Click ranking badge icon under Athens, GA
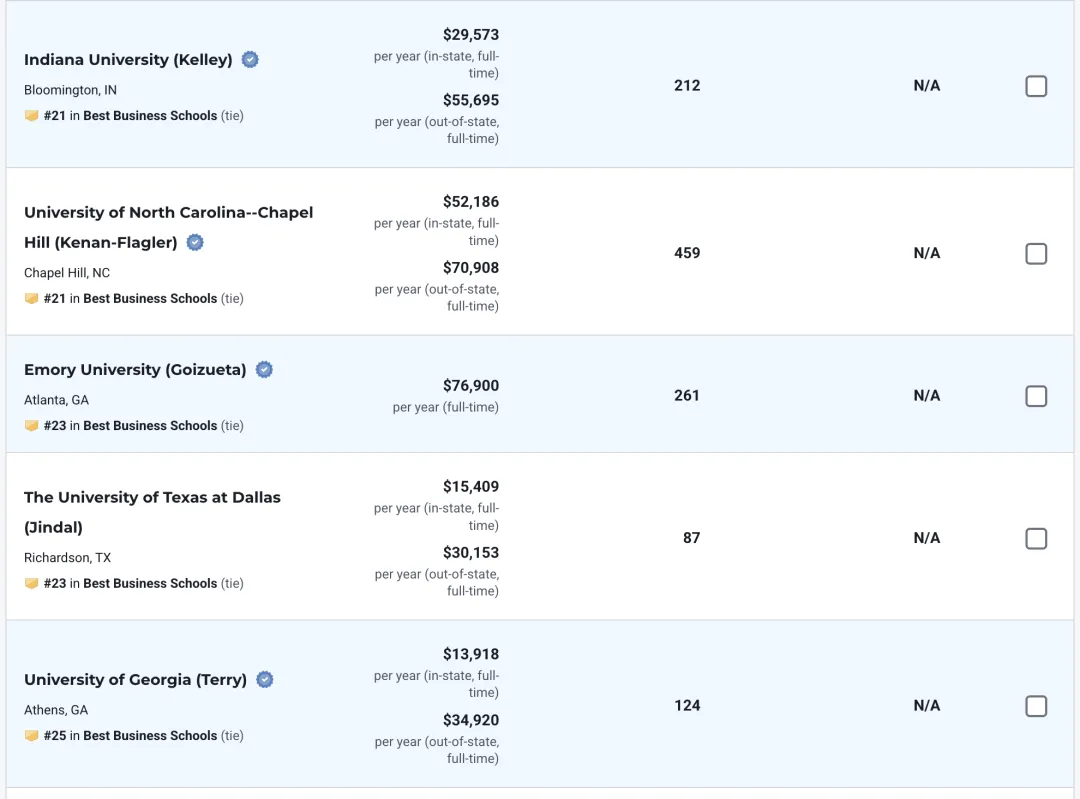Image resolution: width=1080 pixels, height=799 pixels. 31,736
